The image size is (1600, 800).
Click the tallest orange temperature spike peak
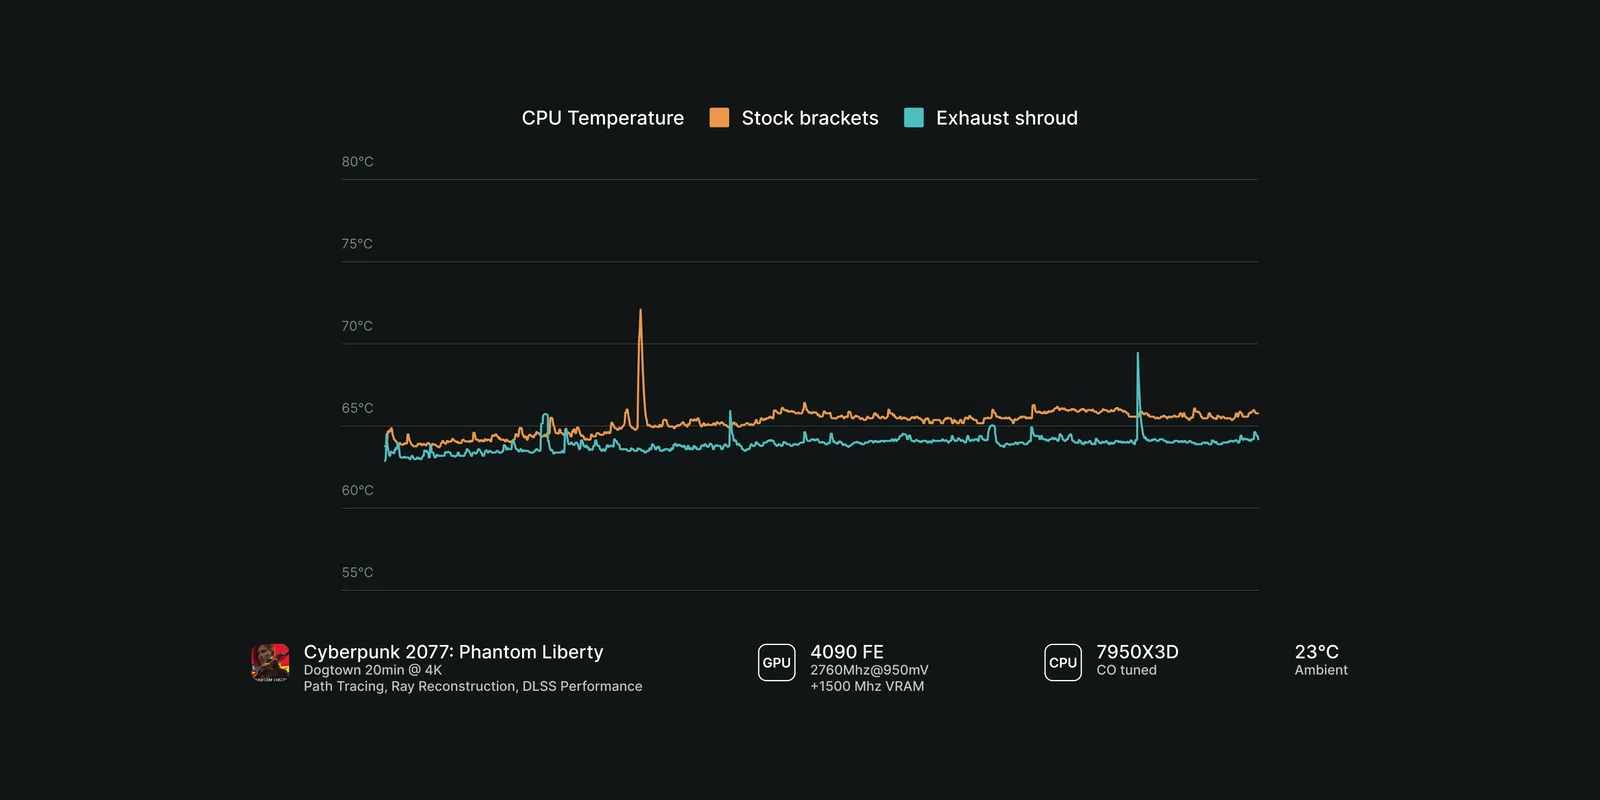(x=641, y=312)
